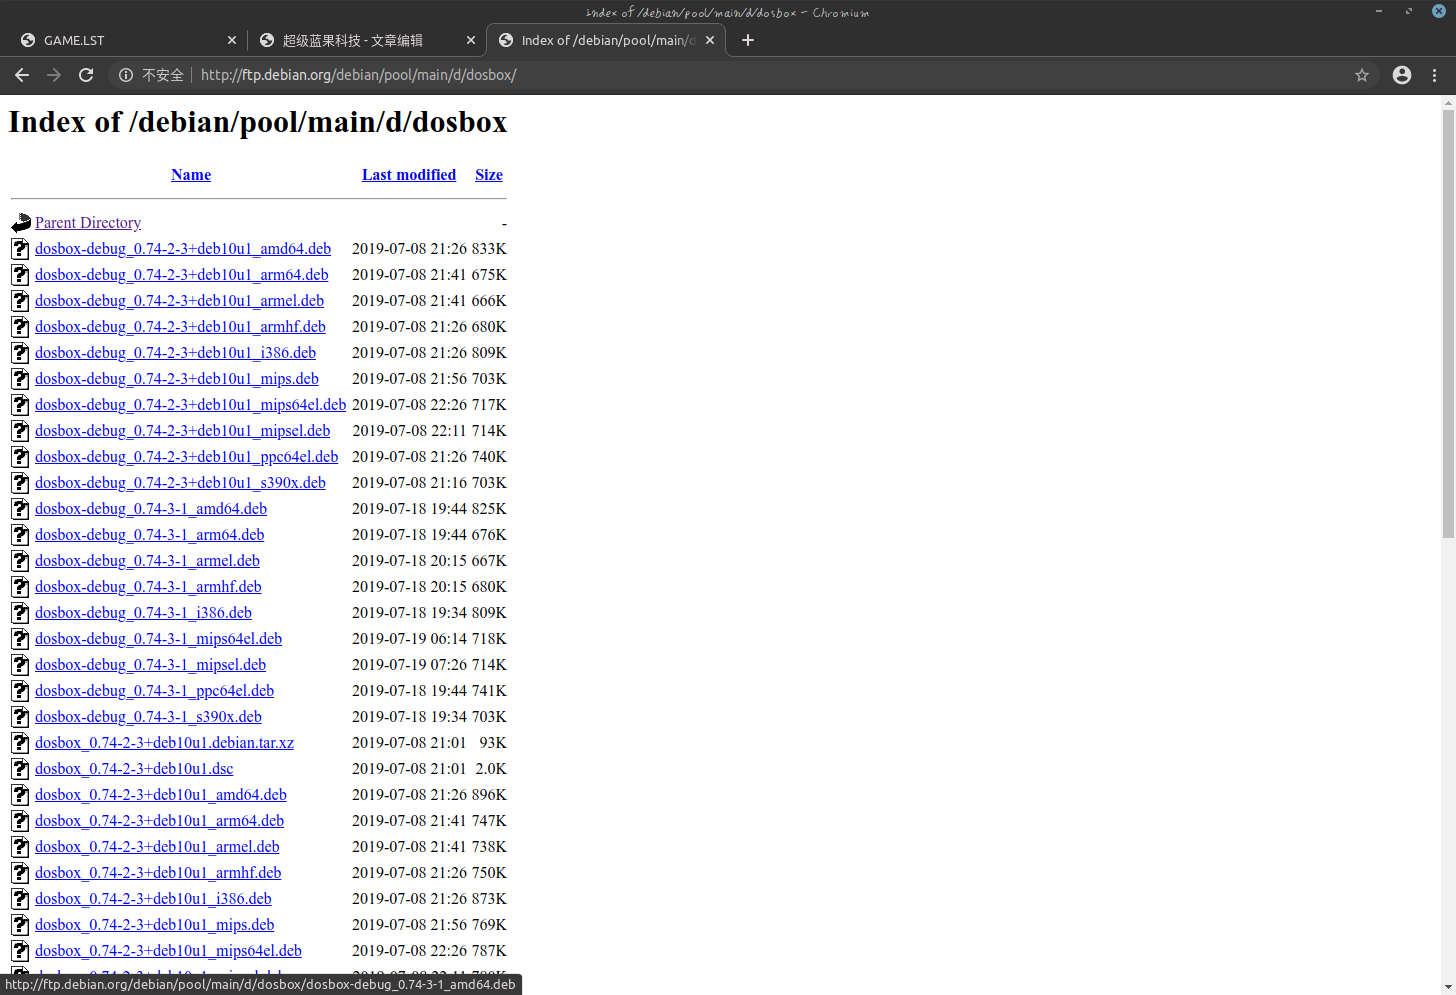Click the file icon beside dosbox-debug_0.74-3-1_i386.deb
Screen dimensions: 1456x995
pyautogui.click(x=21, y=613)
